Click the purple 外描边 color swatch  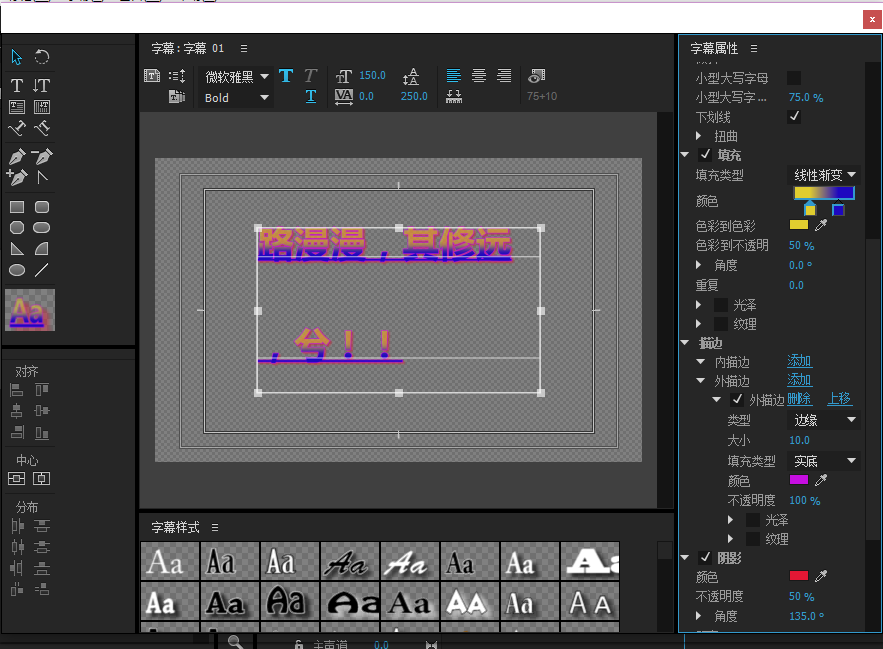click(799, 480)
